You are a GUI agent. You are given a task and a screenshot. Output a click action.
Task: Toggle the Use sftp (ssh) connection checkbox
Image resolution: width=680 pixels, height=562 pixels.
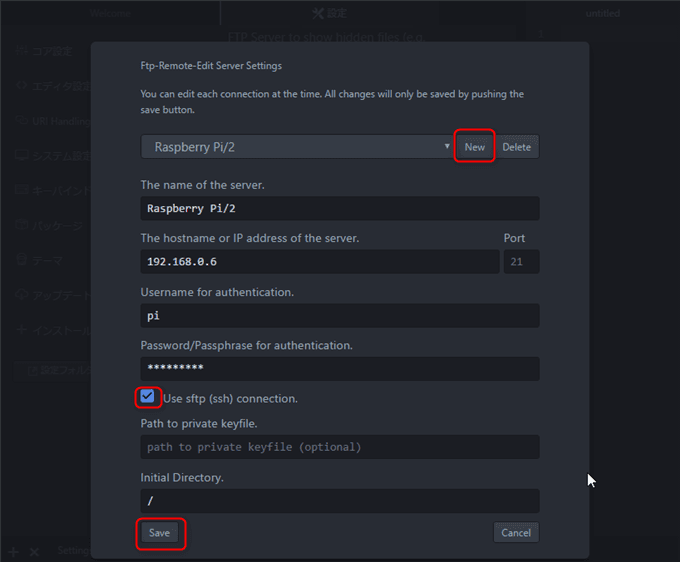pos(147,396)
